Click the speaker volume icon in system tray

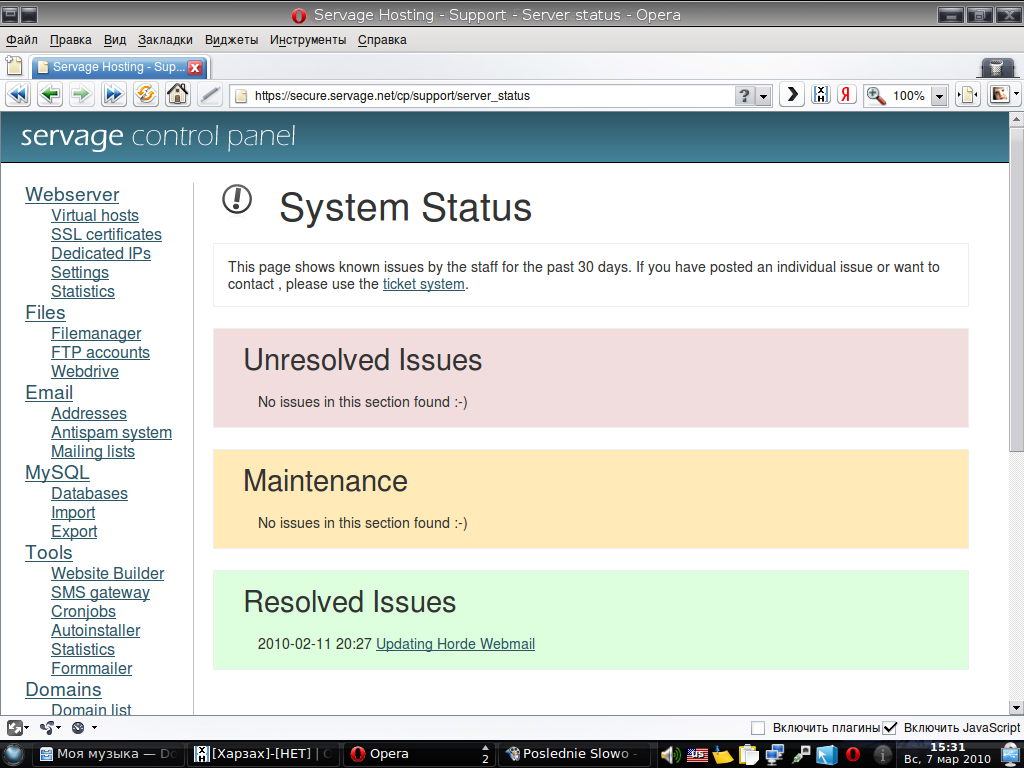pyautogui.click(x=671, y=754)
